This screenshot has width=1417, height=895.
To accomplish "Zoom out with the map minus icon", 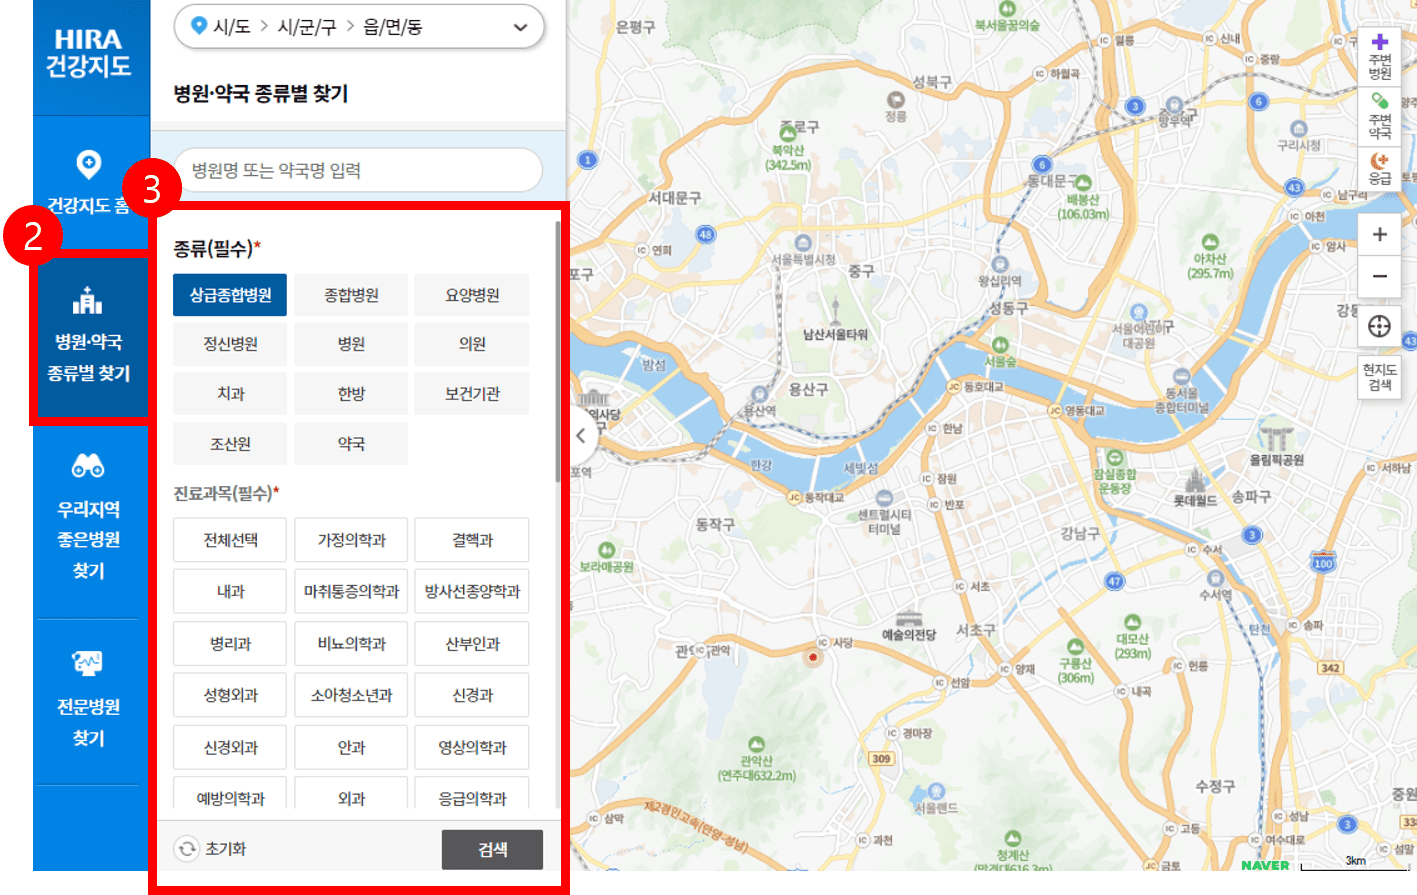I will coord(1379,278).
